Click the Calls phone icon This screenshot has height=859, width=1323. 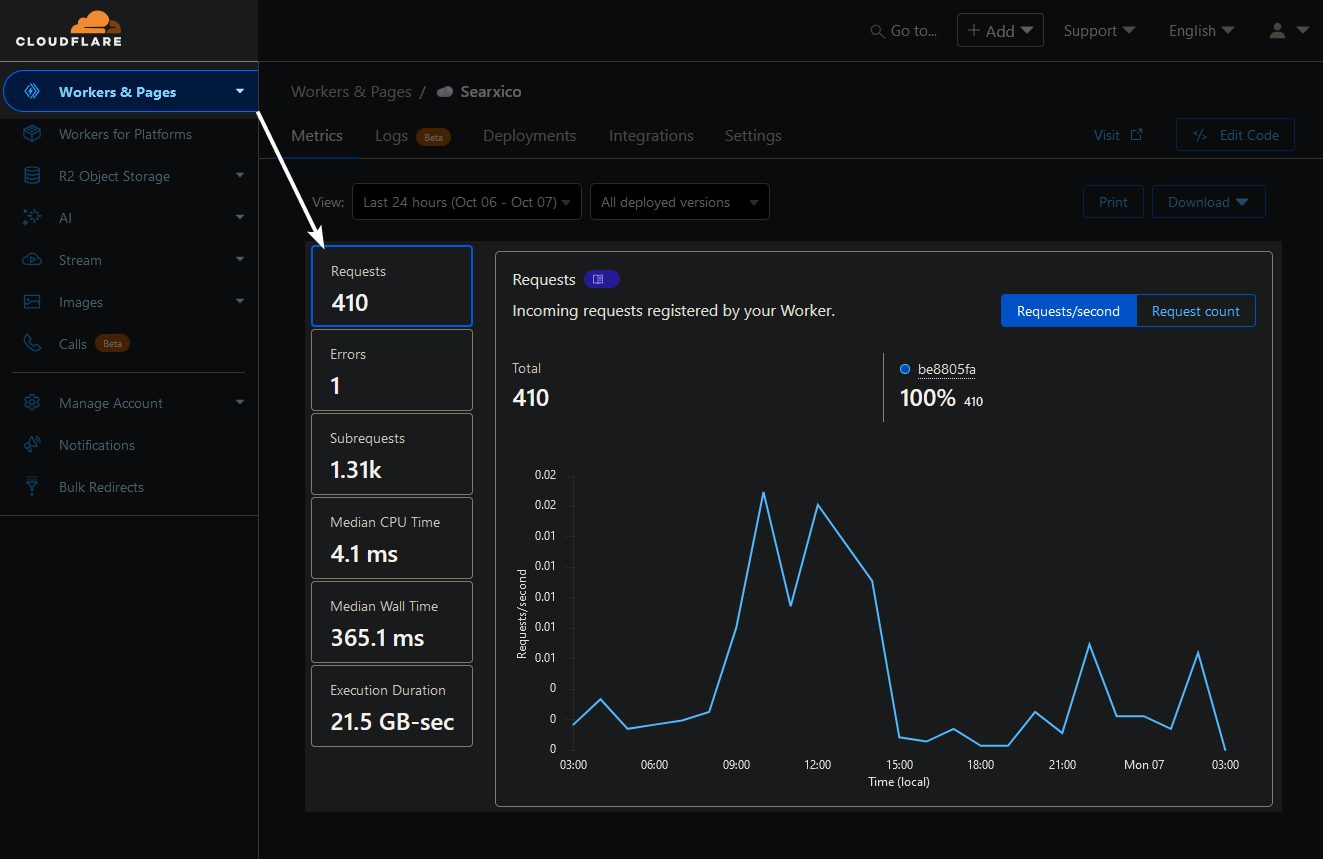click(x=32, y=344)
